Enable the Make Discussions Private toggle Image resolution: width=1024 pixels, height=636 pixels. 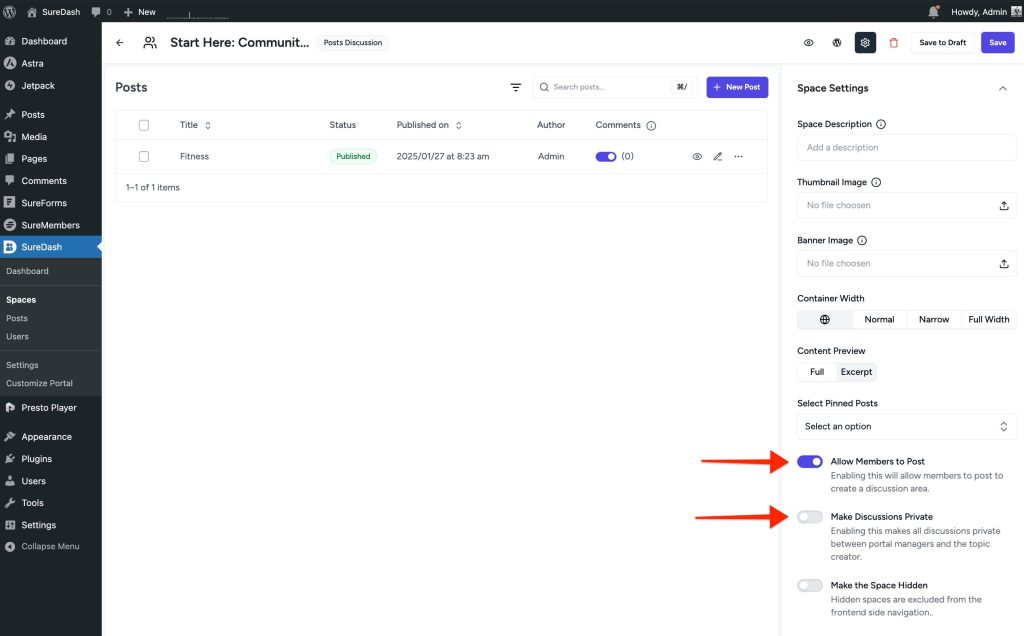(x=809, y=516)
